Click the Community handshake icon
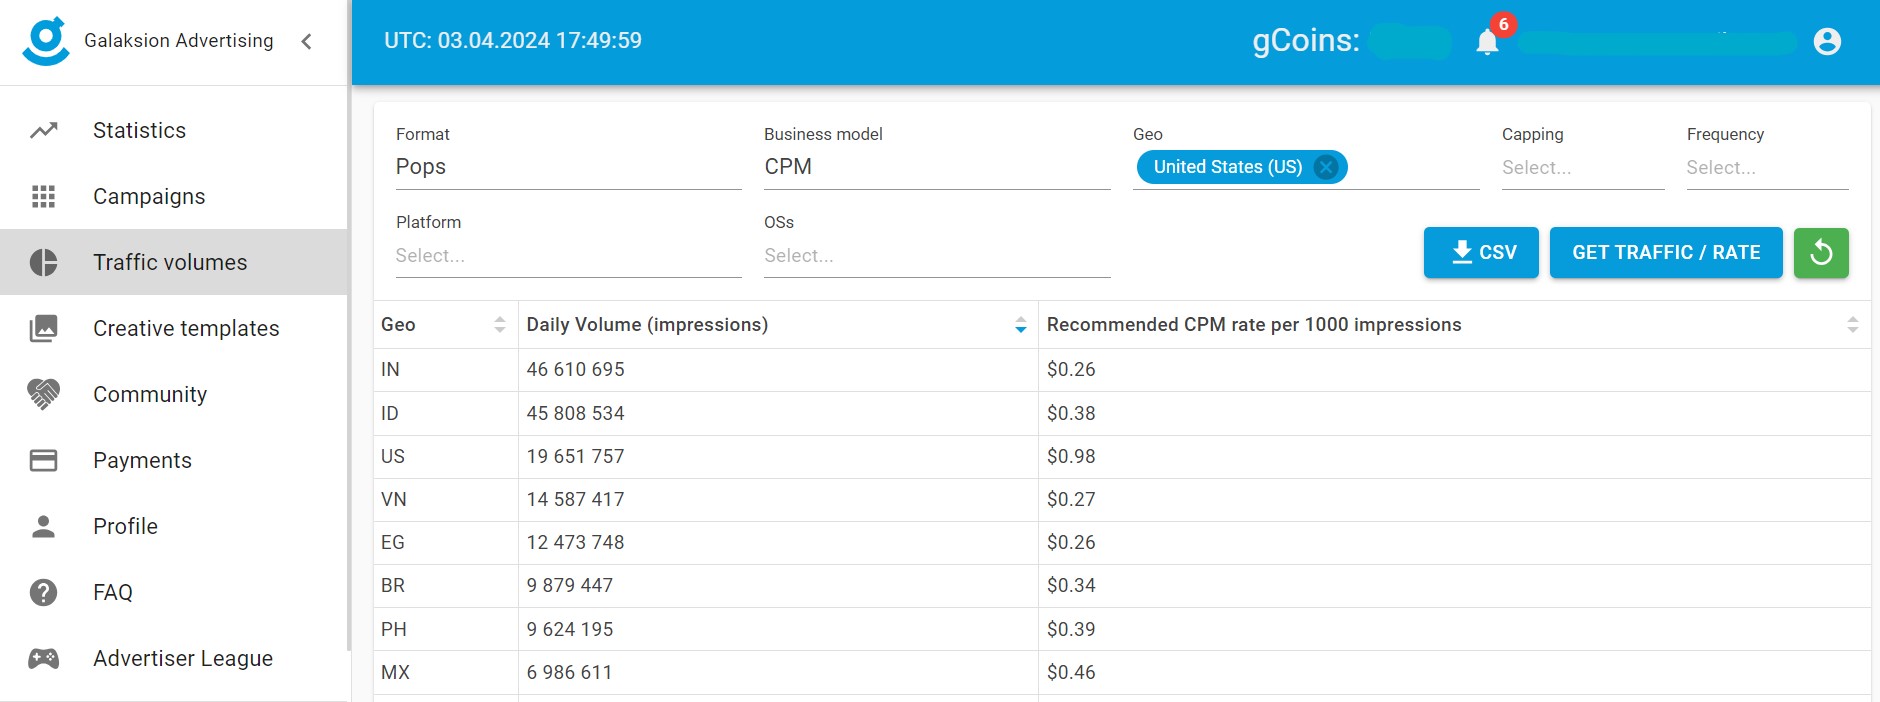The height and width of the screenshot is (702, 1880). pyautogui.click(x=44, y=394)
